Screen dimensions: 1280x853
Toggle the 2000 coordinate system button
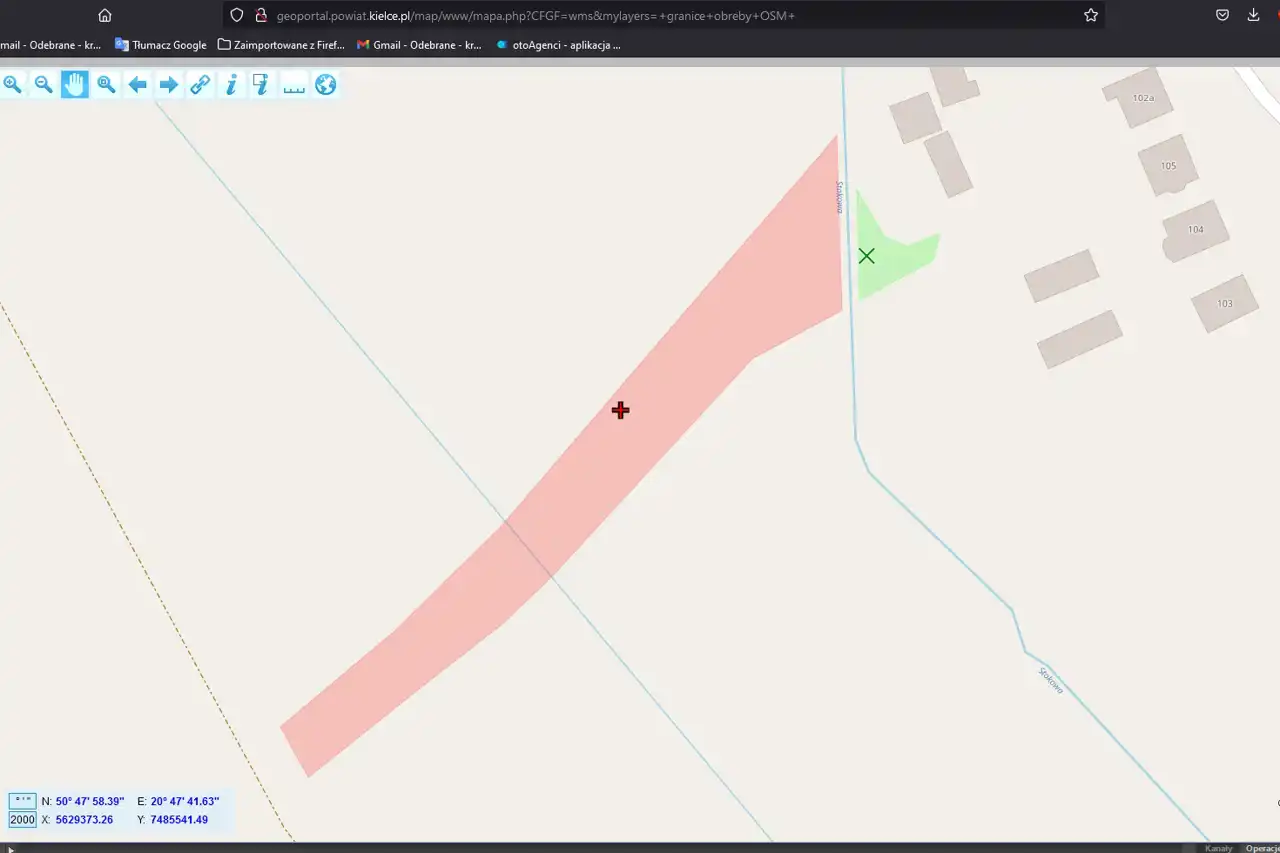22,820
